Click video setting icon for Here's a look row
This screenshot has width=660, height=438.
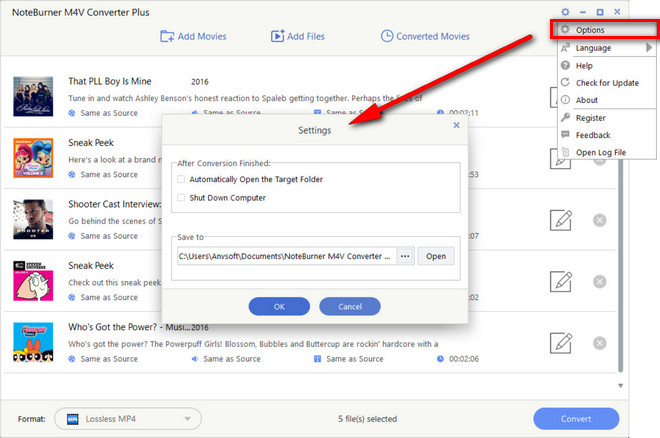[x=72, y=175]
